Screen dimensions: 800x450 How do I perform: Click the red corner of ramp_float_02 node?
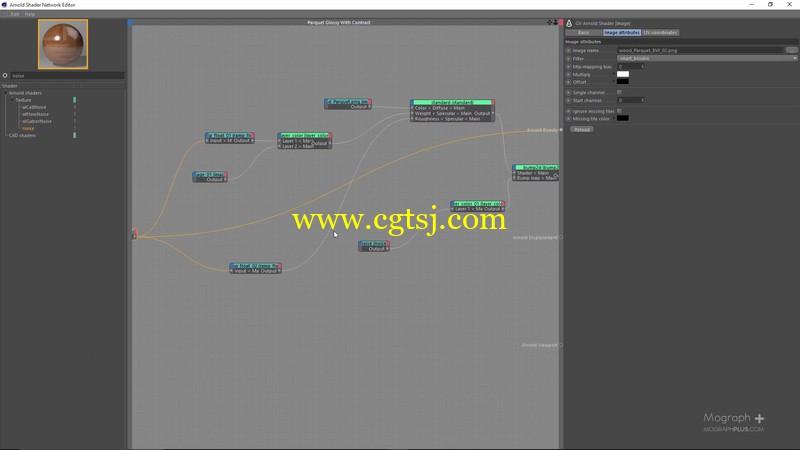(280, 266)
